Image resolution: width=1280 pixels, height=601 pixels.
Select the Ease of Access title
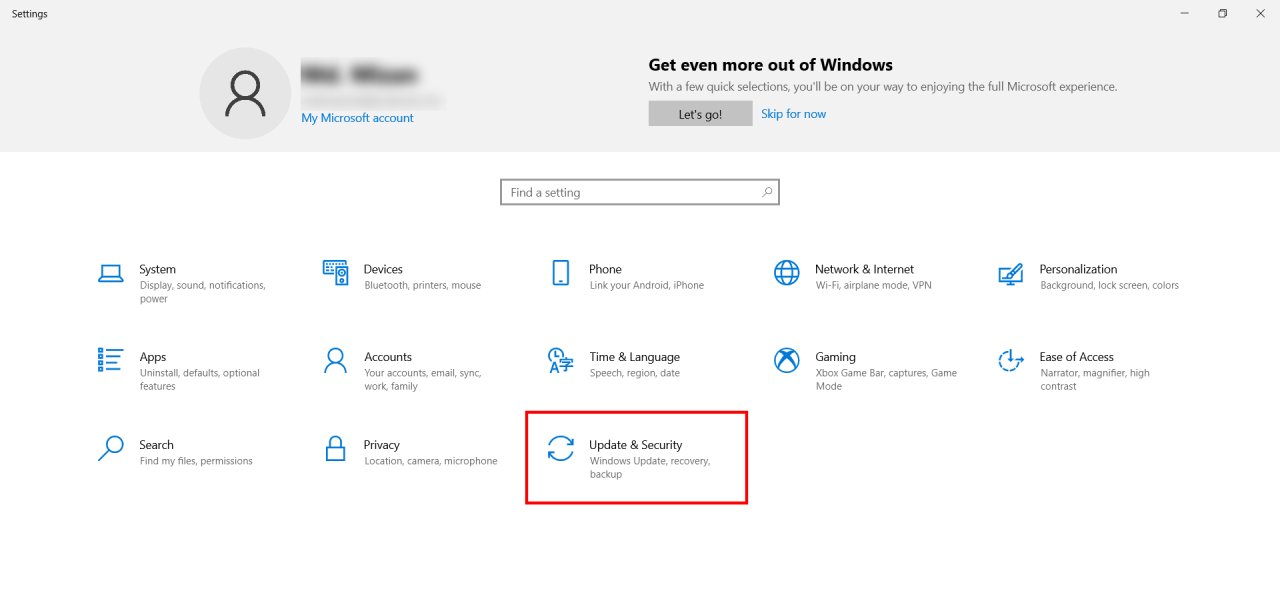pos(1076,357)
